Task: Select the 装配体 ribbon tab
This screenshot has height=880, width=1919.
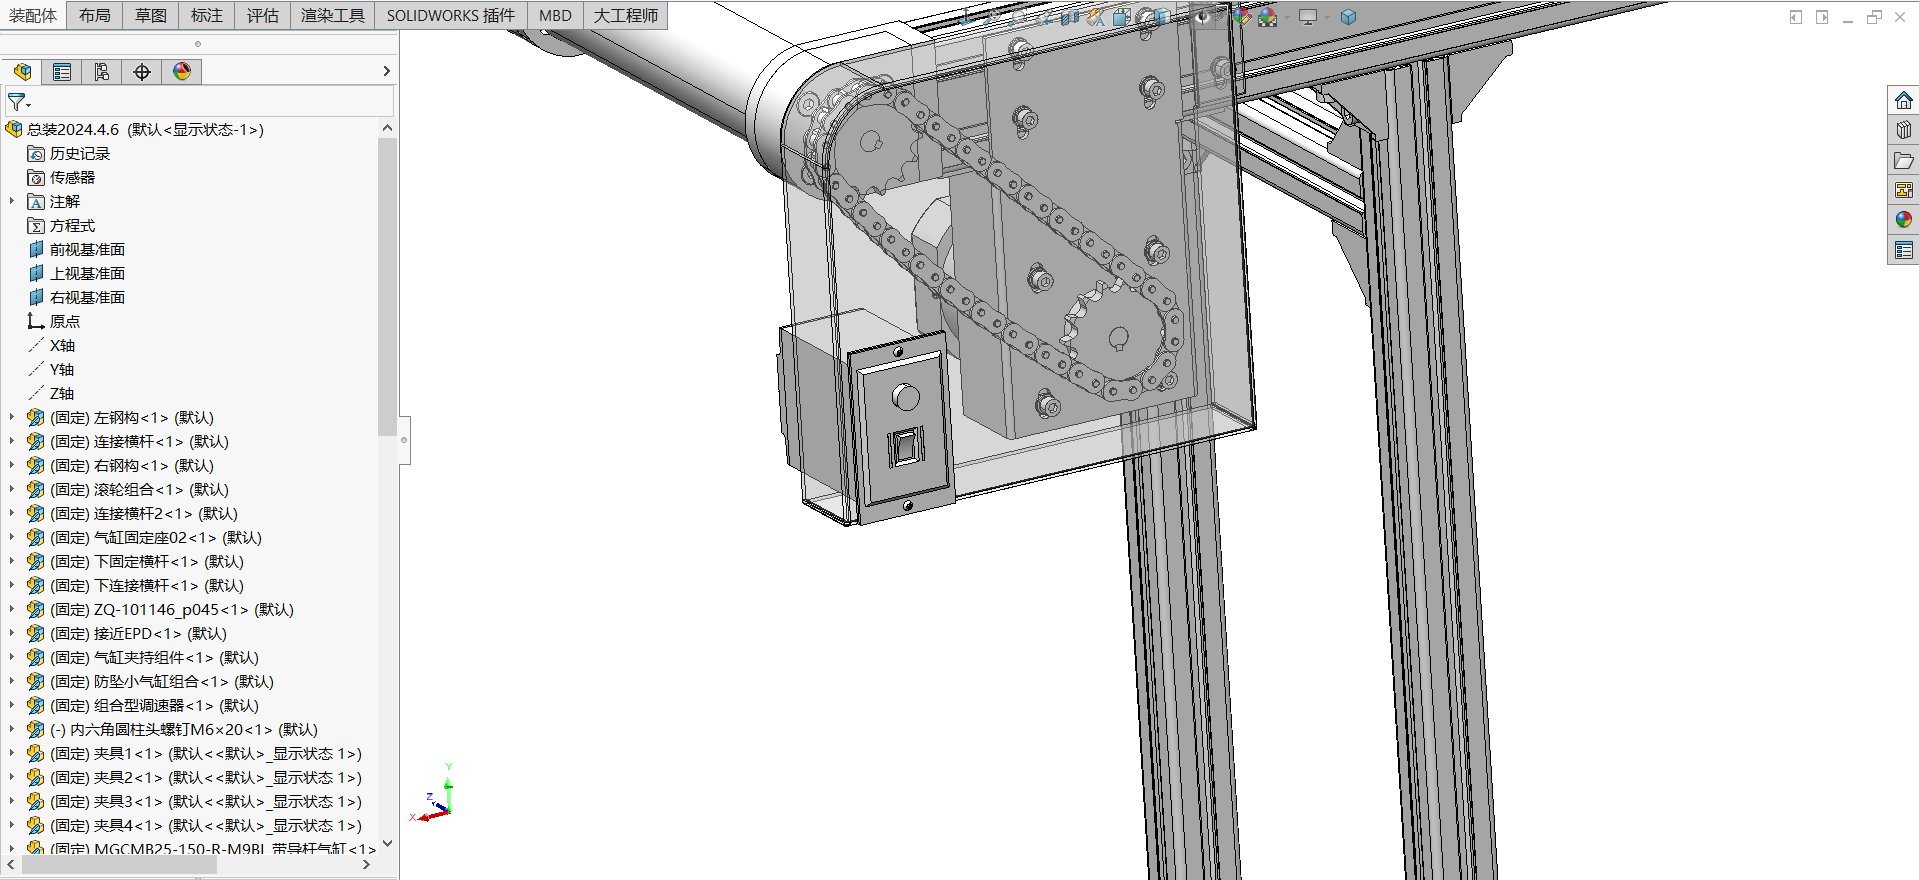Action: (x=33, y=15)
